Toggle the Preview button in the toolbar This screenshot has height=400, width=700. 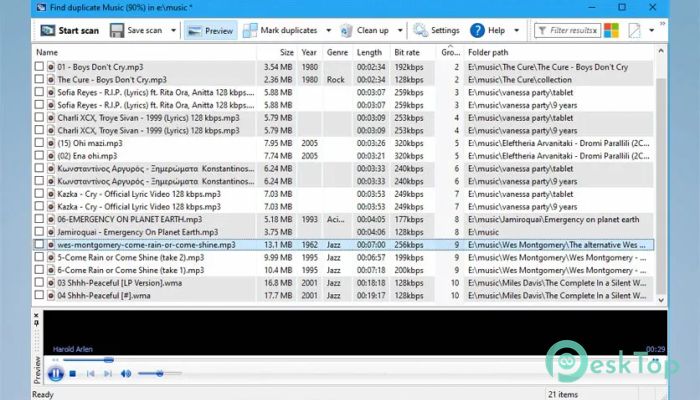210,30
